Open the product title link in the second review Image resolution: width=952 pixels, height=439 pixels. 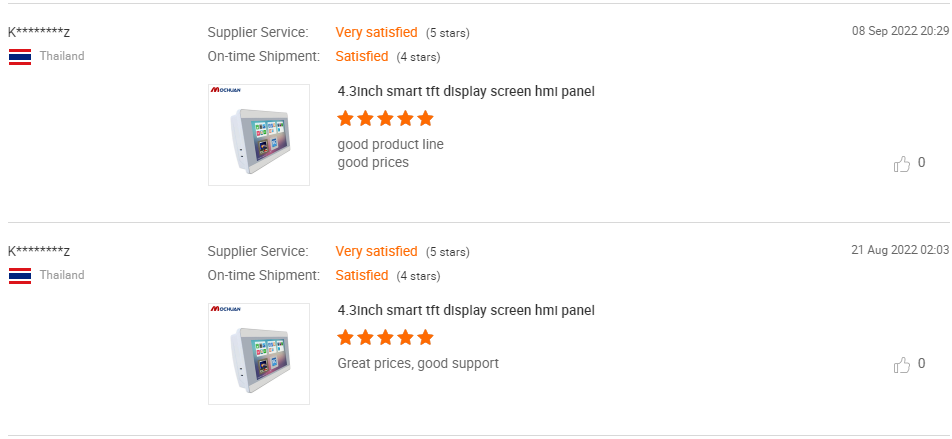click(x=466, y=311)
